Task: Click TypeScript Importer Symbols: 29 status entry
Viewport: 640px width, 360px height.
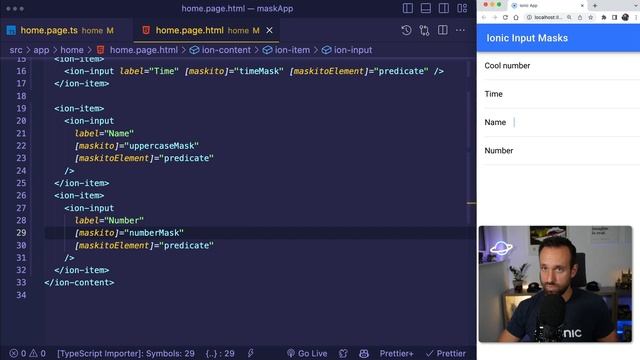Action: (x=126, y=353)
